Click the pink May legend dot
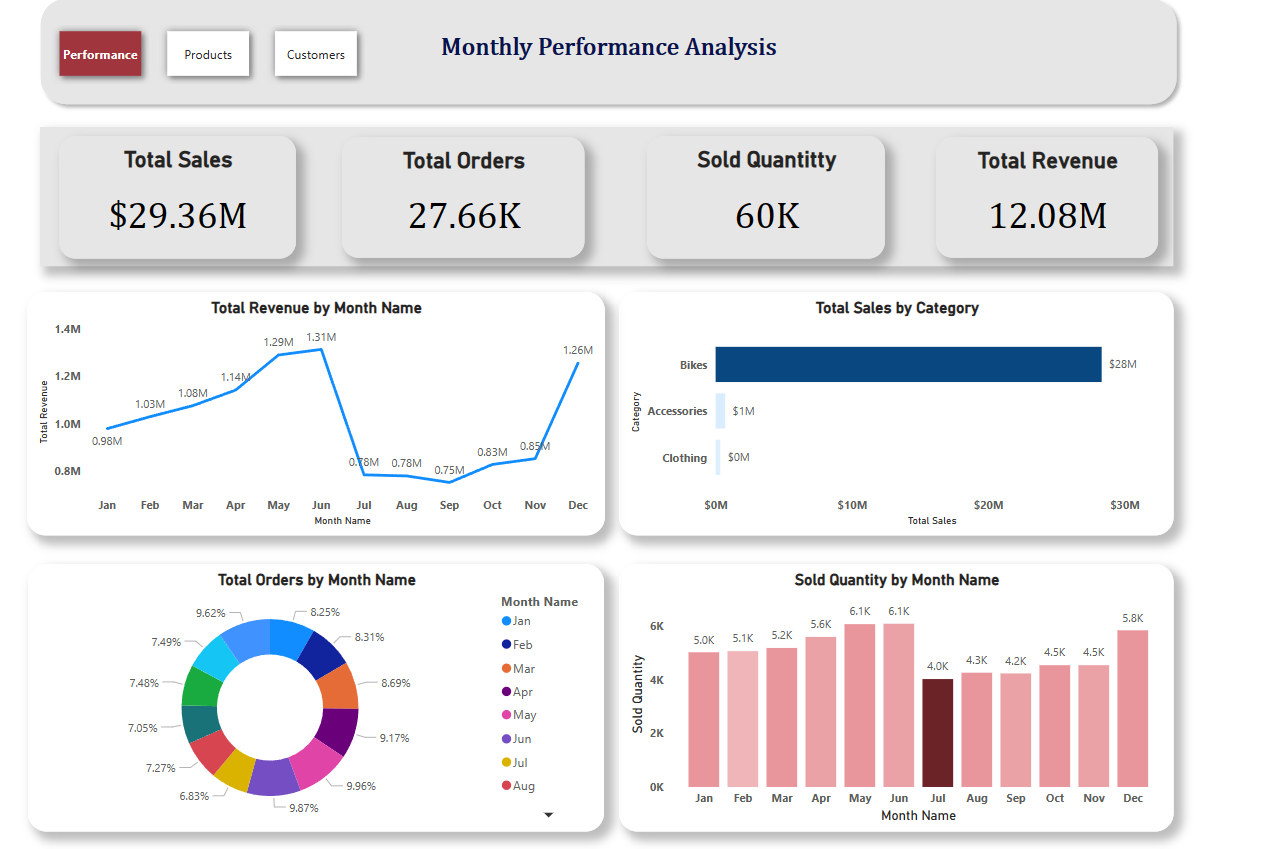 pyautogui.click(x=507, y=715)
